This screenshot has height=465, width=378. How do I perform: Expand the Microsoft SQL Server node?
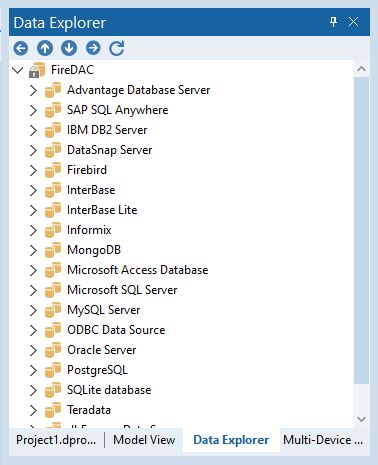(33, 290)
